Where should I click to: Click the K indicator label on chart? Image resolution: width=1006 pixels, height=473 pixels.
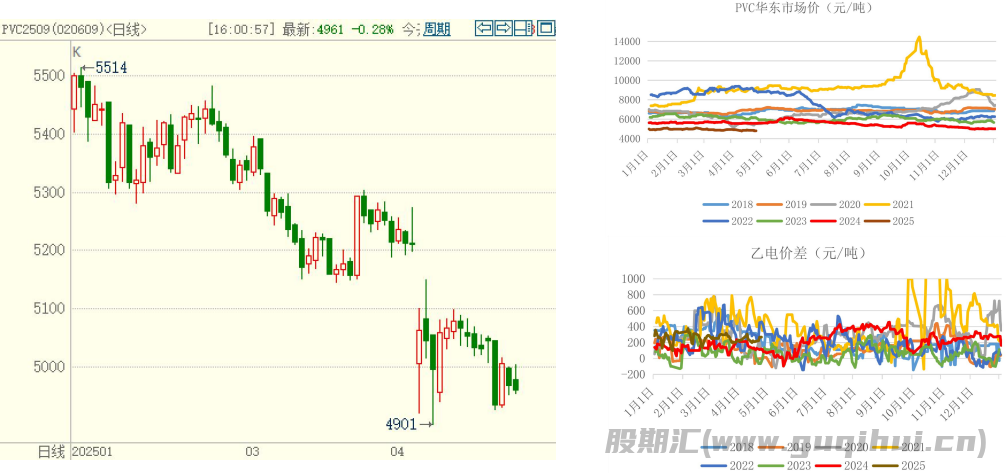point(75,51)
